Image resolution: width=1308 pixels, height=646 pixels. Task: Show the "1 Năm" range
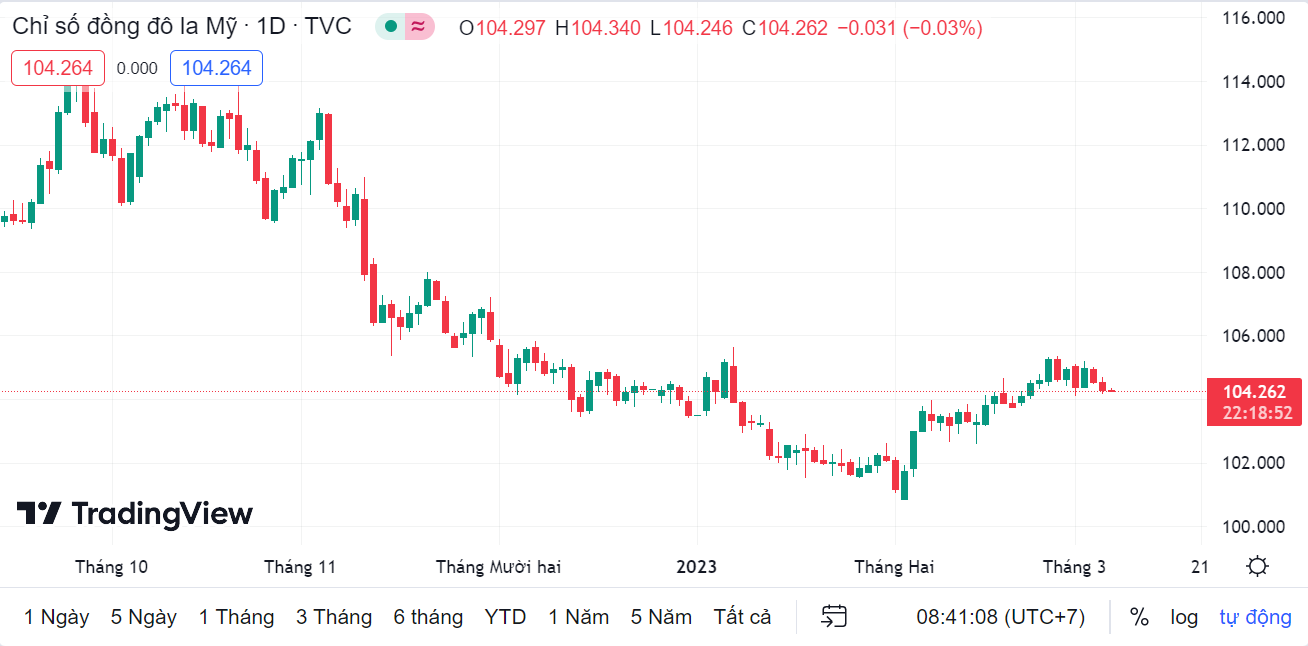pyautogui.click(x=579, y=617)
